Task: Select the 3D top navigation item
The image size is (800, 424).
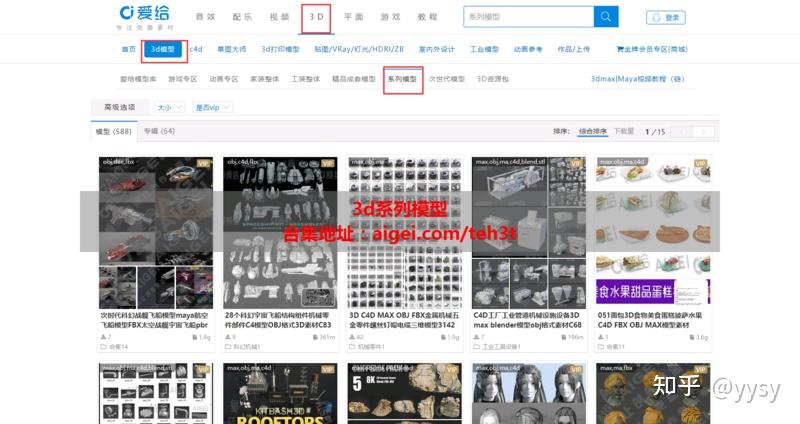Action: (x=316, y=17)
